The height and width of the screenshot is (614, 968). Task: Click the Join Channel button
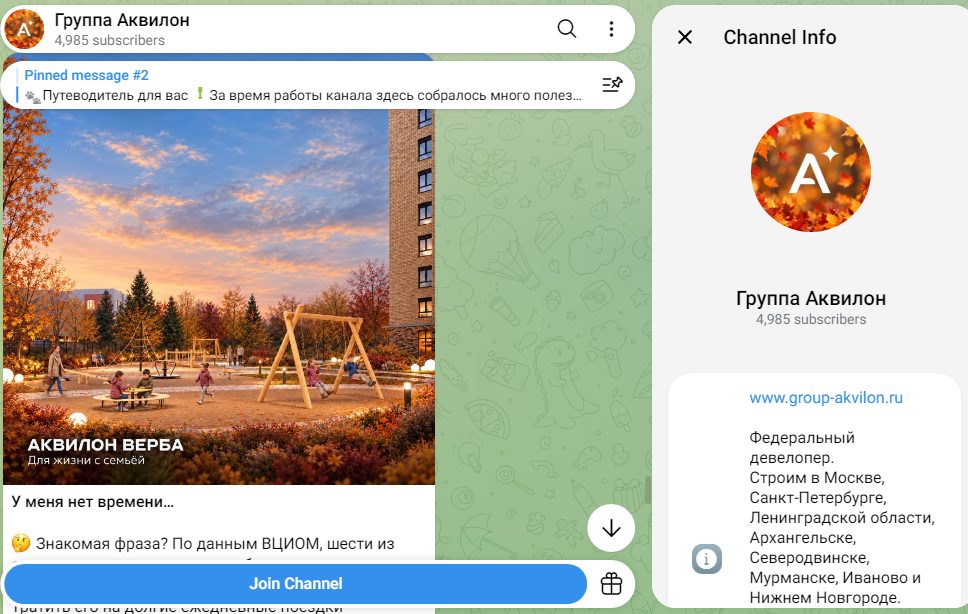[295, 584]
